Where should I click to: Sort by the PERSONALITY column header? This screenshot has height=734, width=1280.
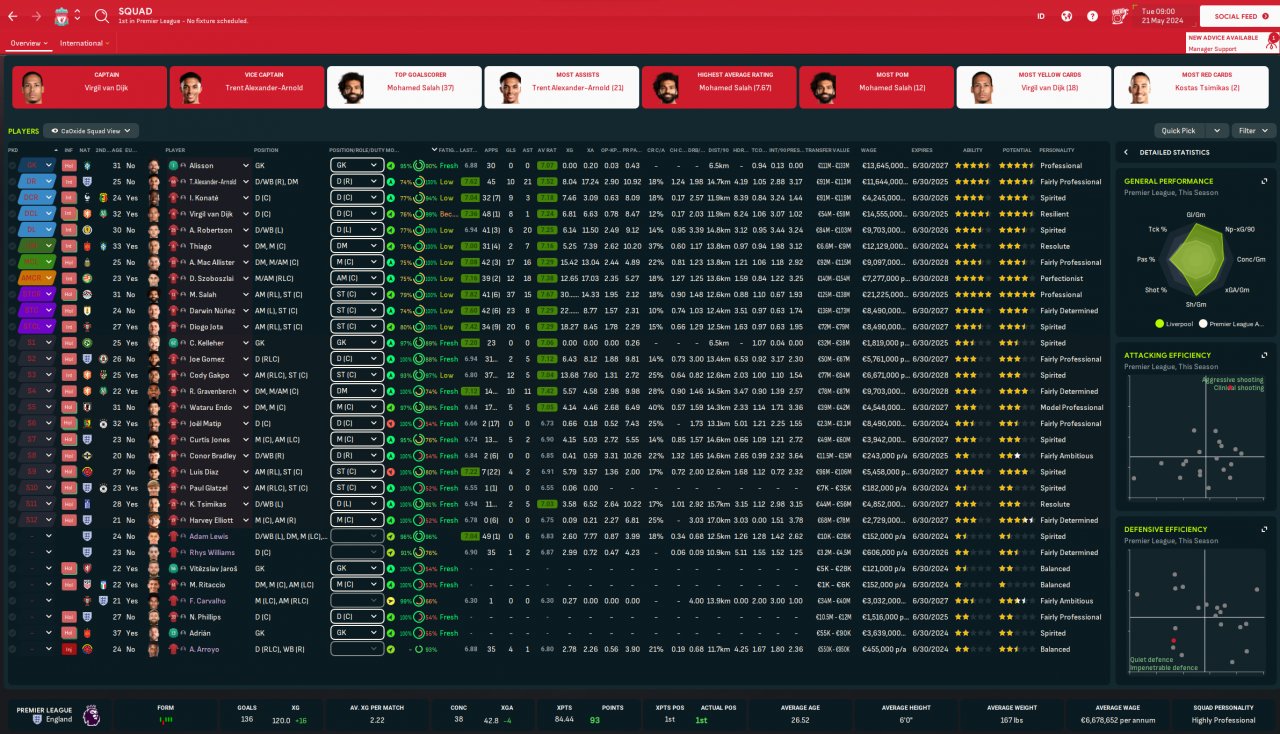(x=1057, y=150)
